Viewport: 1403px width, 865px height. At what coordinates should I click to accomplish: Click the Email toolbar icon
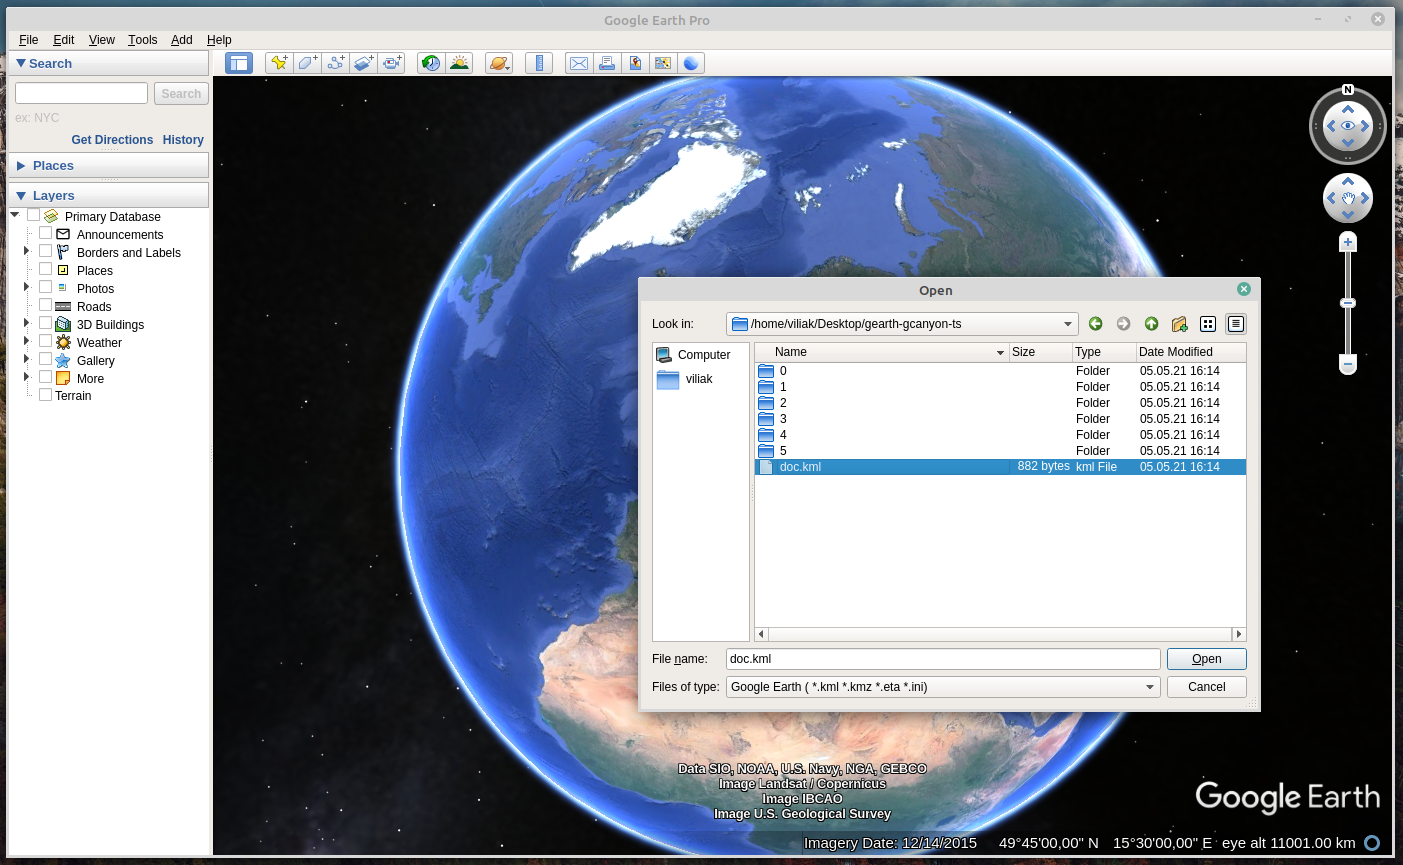(579, 63)
